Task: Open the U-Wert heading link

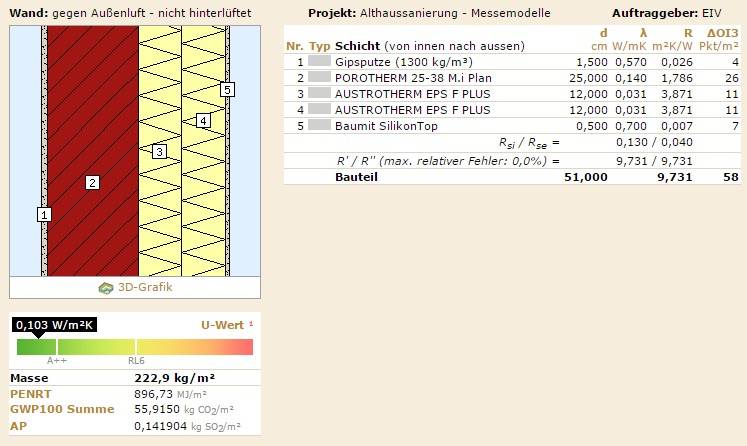Action: 222,325
